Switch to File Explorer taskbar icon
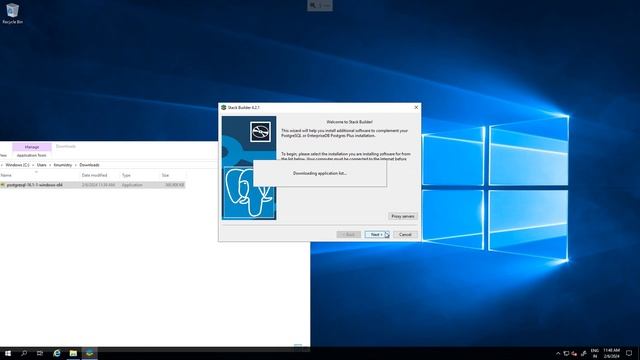The height and width of the screenshot is (360, 640). [x=73, y=353]
